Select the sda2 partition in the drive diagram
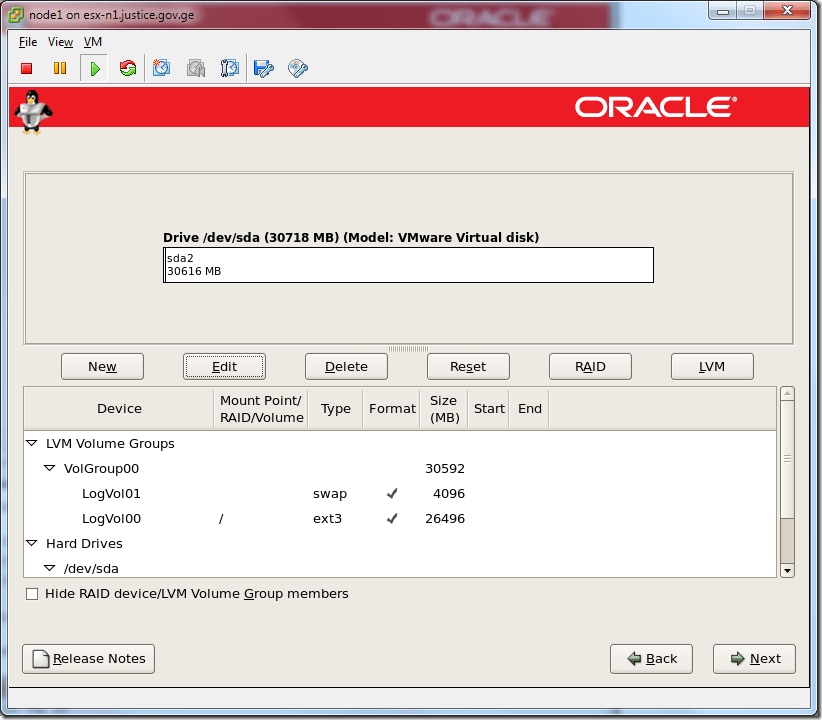Viewport: 822px width, 720px height. click(x=408, y=264)
